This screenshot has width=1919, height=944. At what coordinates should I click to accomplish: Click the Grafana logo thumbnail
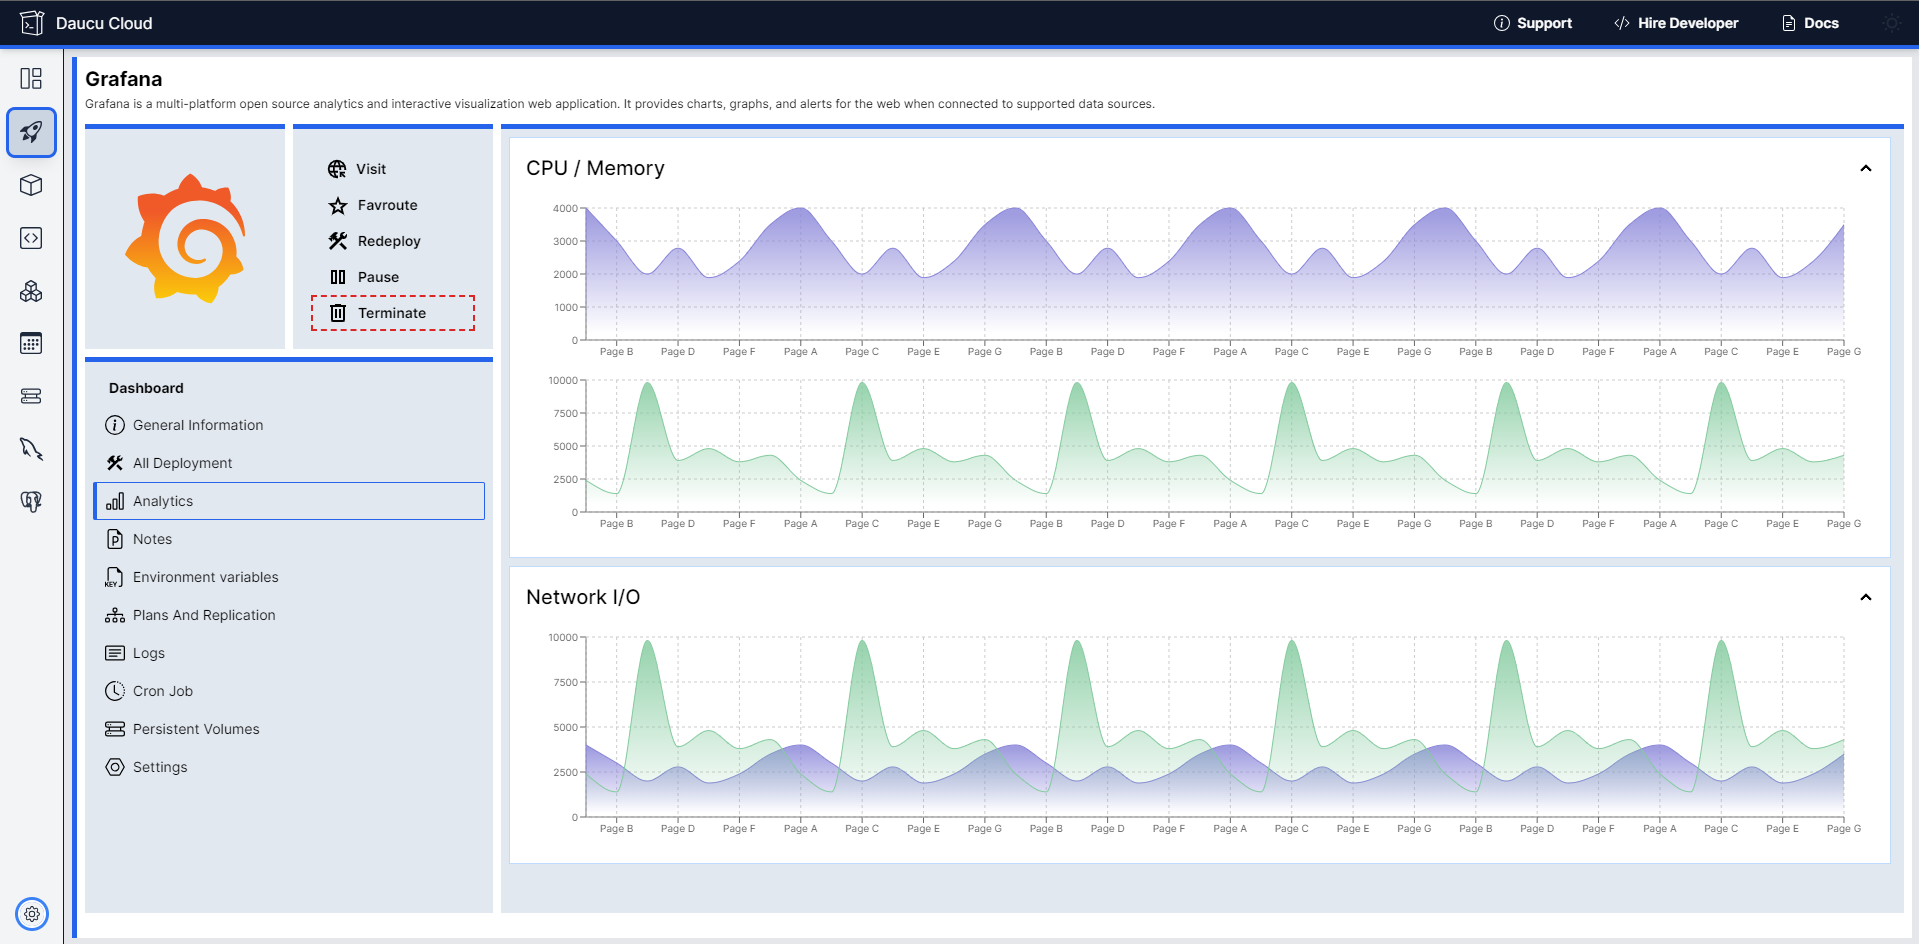185,239
